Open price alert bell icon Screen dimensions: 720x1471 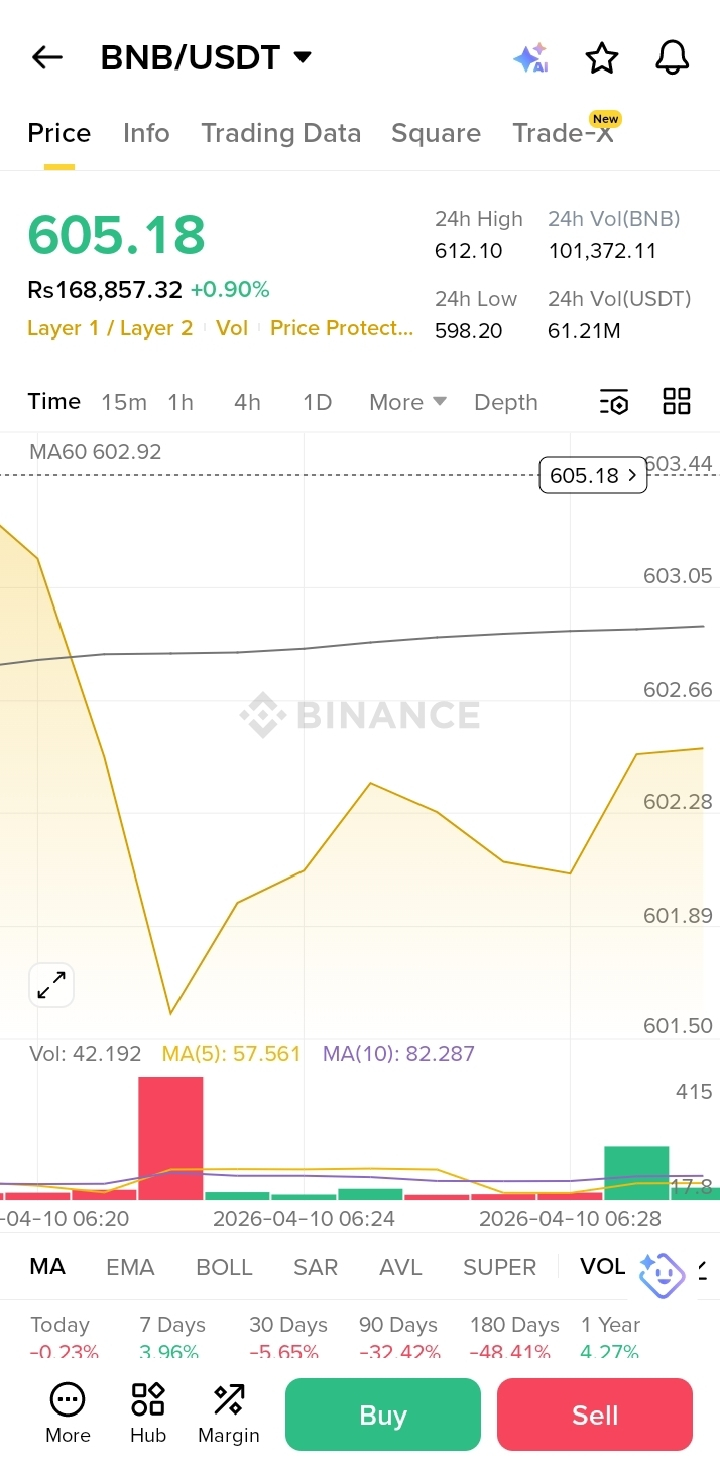[672, 58]
